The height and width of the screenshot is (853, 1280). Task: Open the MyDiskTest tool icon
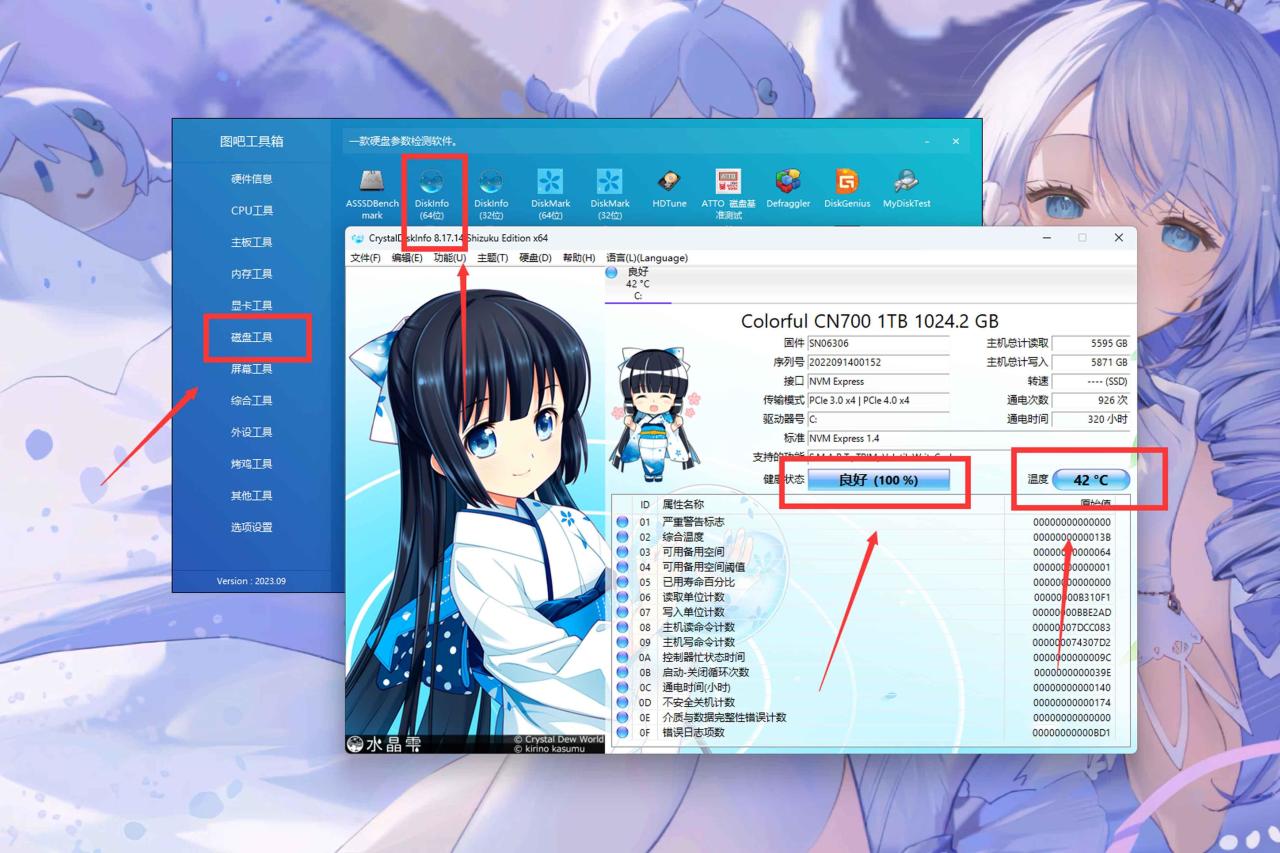(906, 182)
